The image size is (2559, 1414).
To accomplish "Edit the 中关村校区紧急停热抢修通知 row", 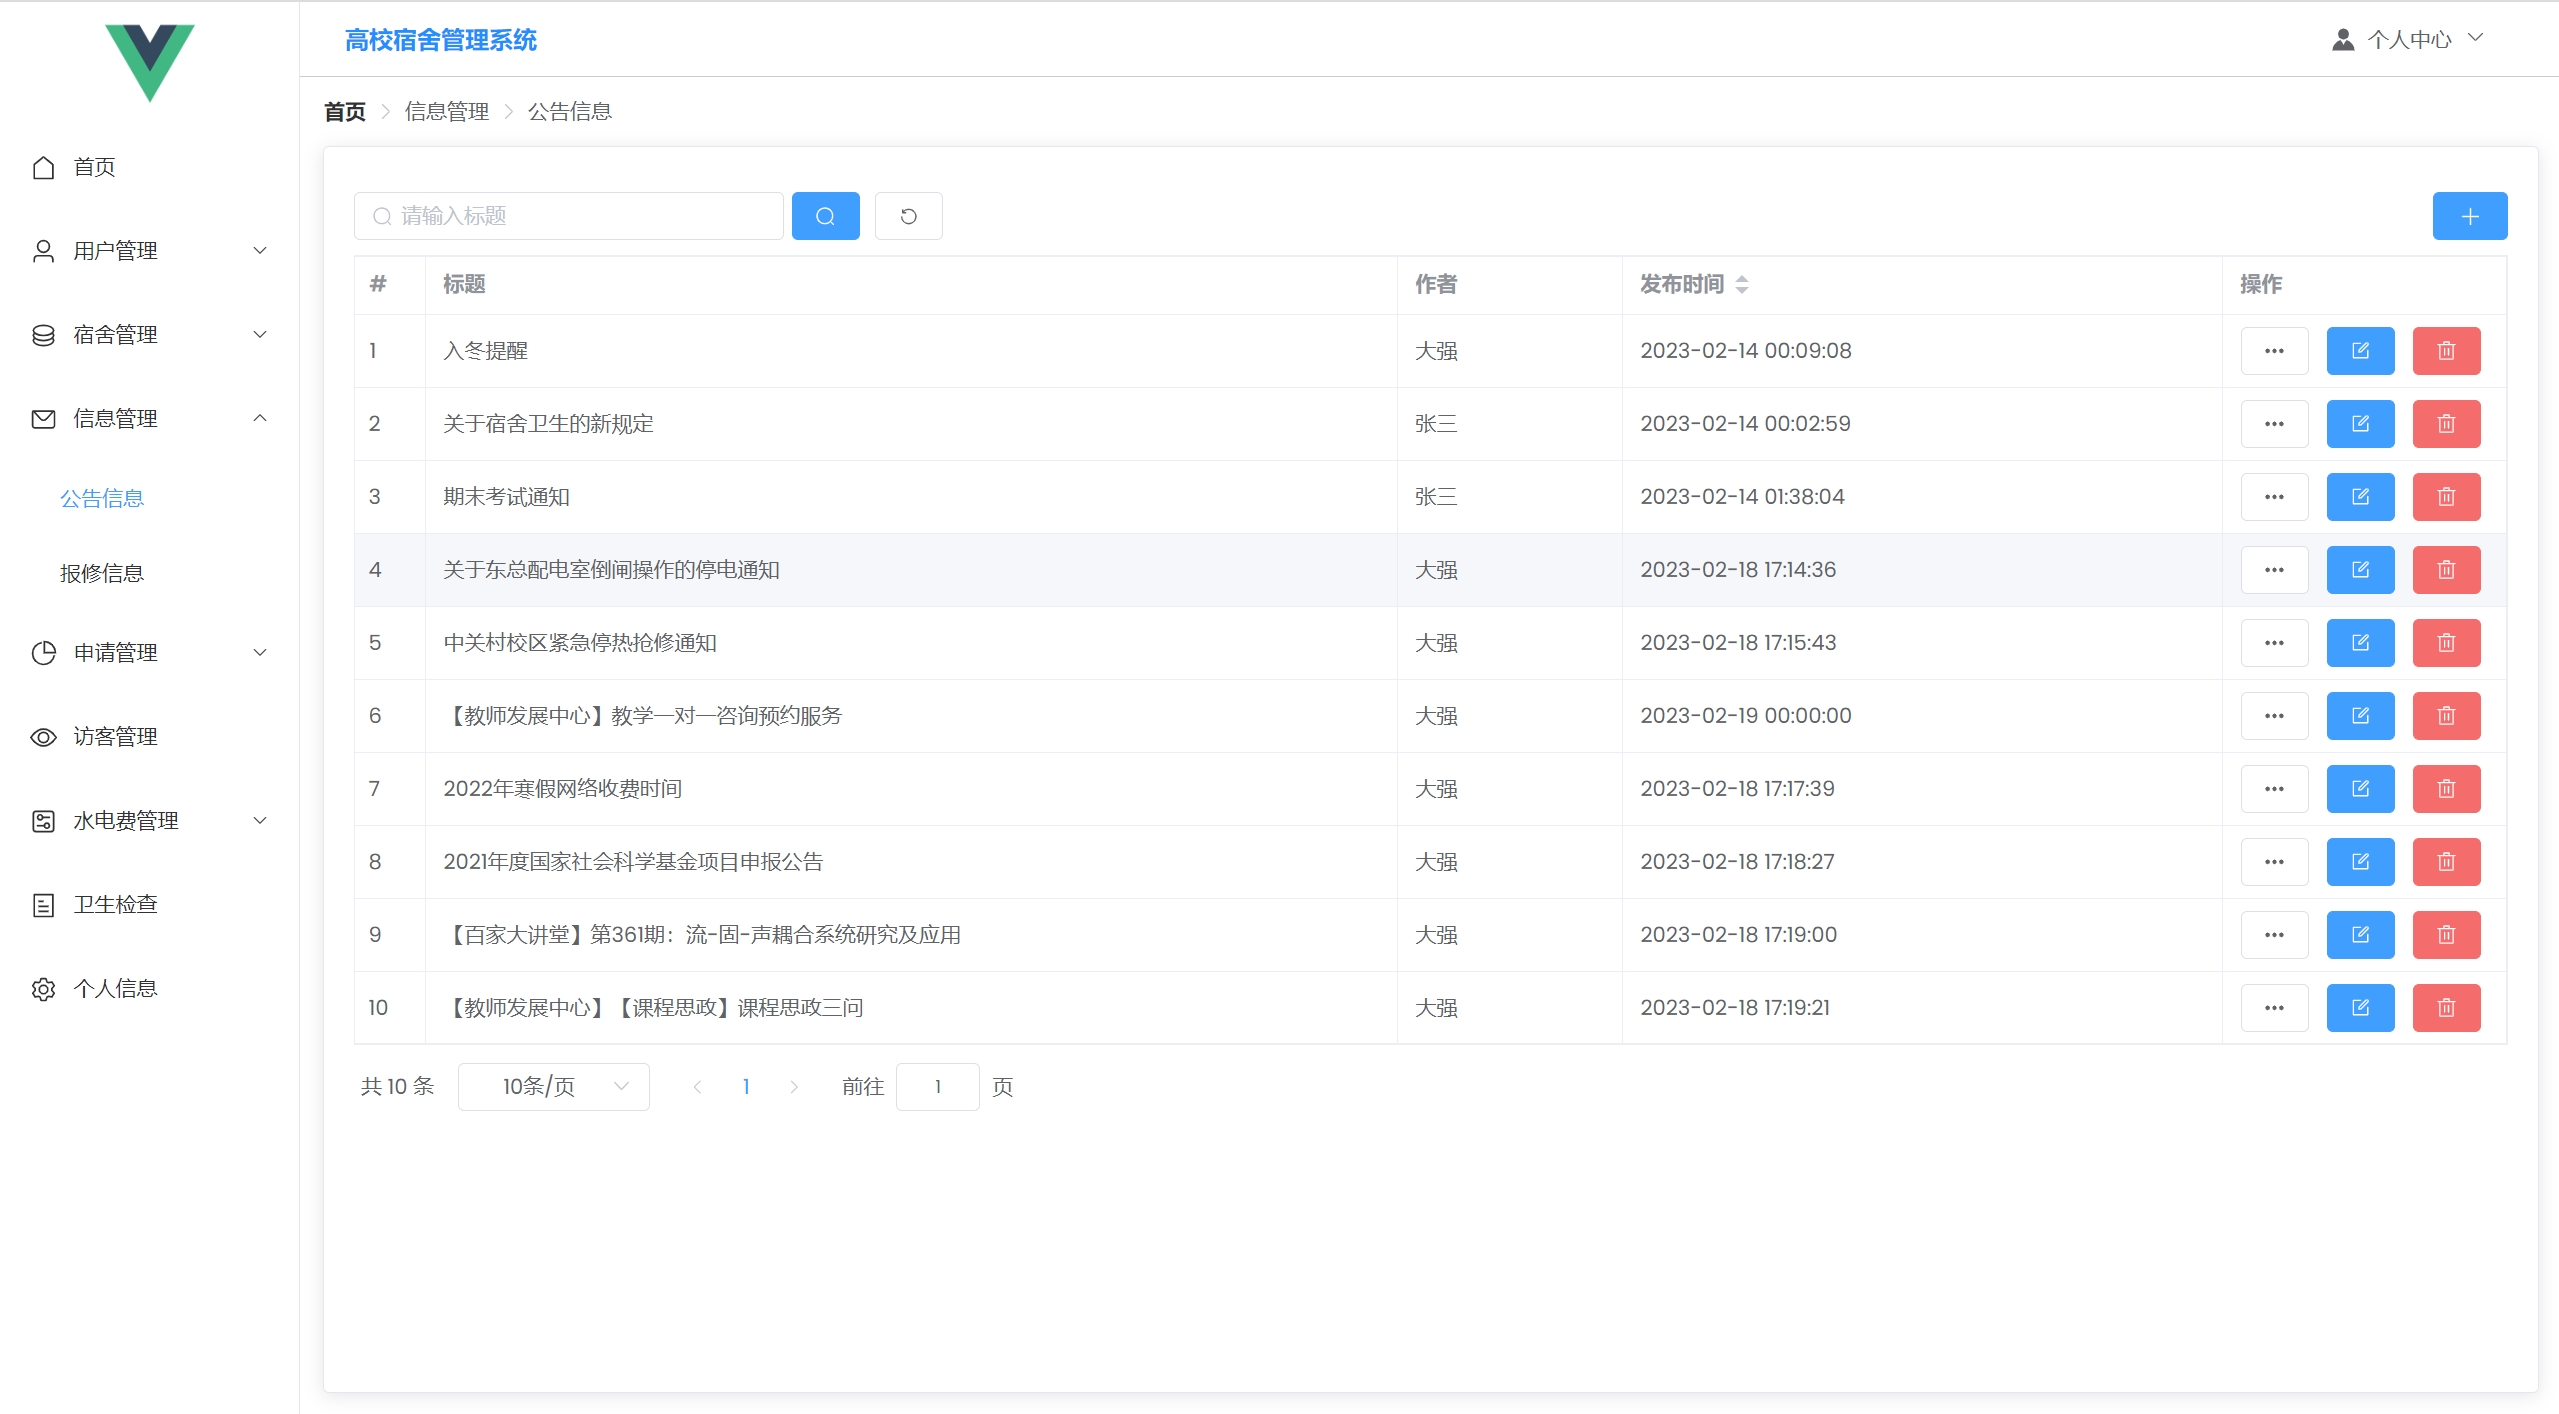I will [x=2360, y=643].
